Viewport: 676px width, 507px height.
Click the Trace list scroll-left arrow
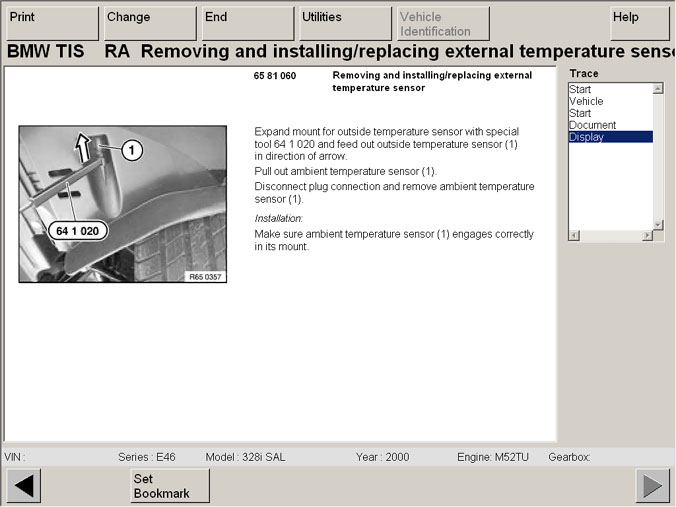(x=574, y=235)
